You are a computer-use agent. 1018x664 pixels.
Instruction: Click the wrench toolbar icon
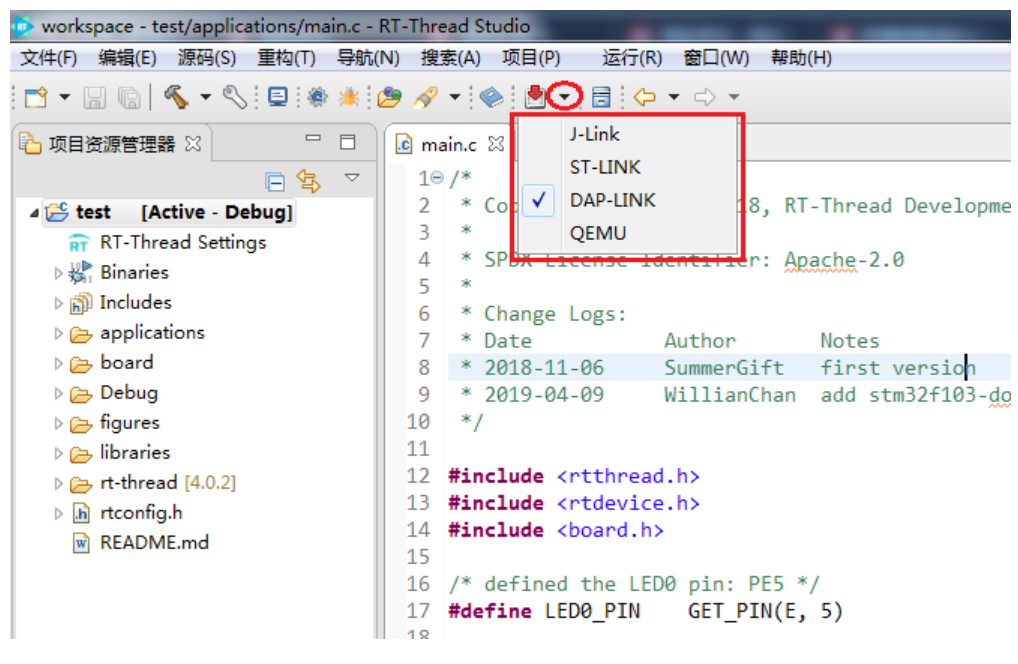click(x=234, y=97)
